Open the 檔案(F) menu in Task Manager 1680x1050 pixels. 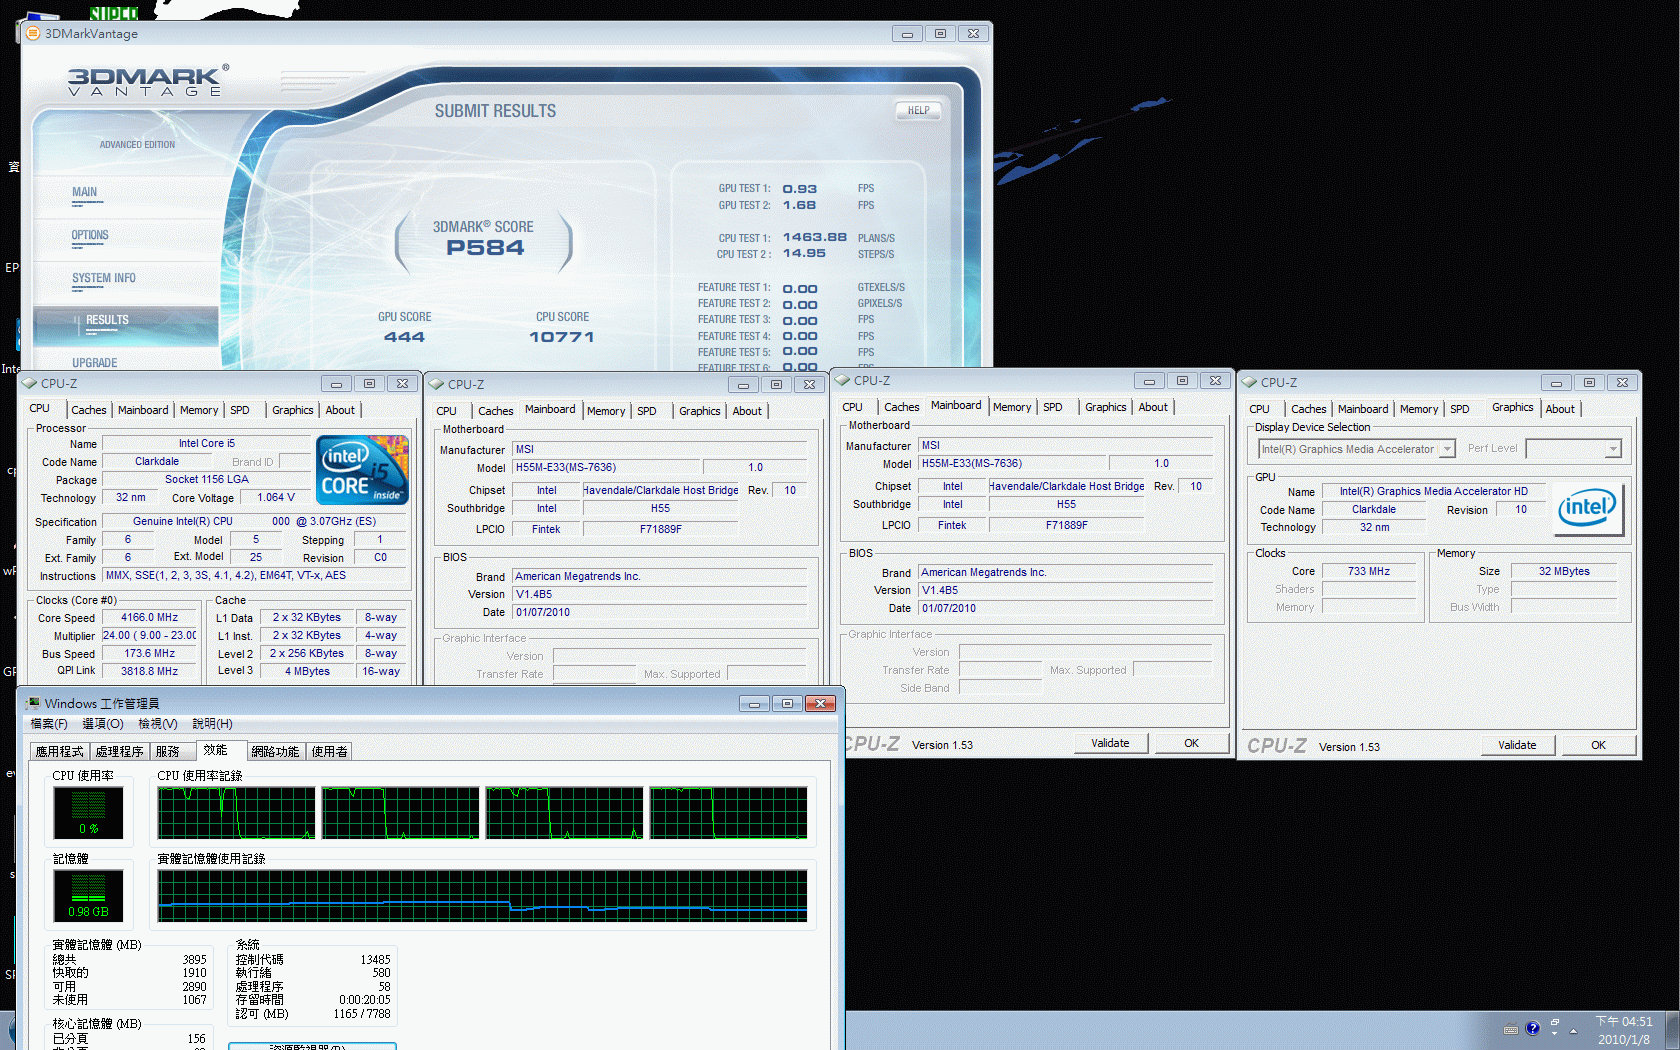tap(49, 723)
